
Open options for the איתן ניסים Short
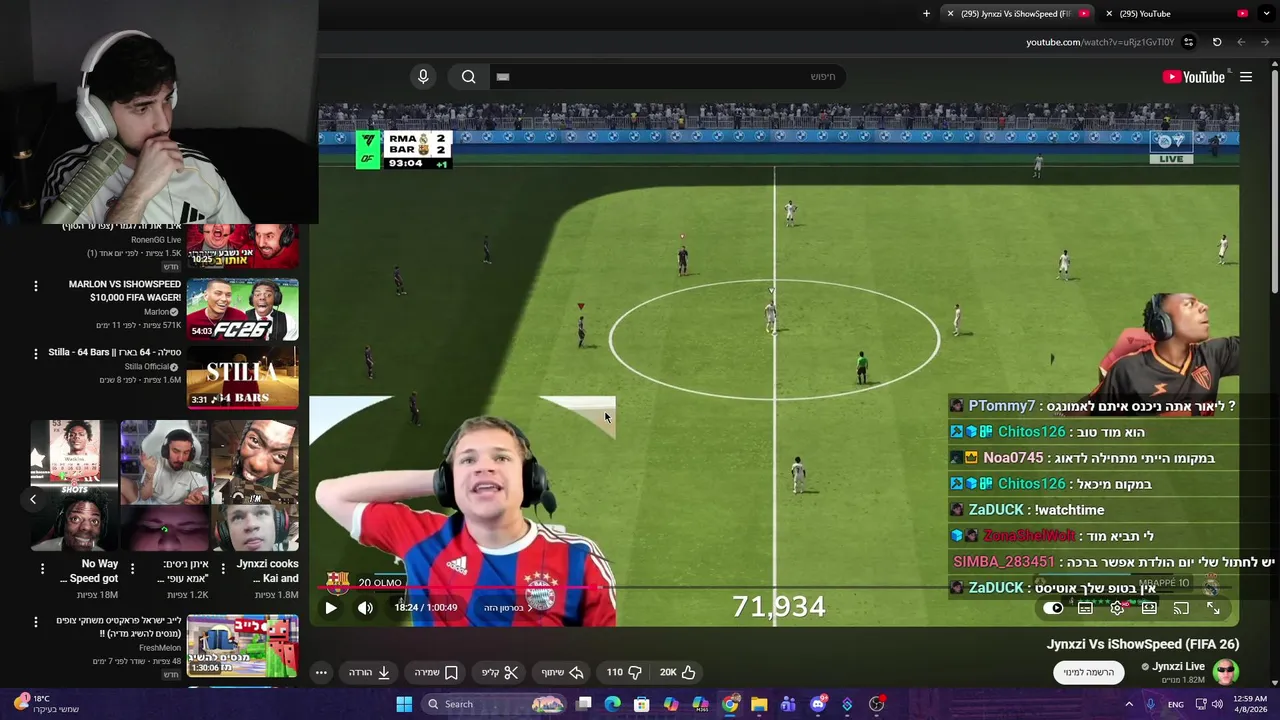tap(132, 569)
